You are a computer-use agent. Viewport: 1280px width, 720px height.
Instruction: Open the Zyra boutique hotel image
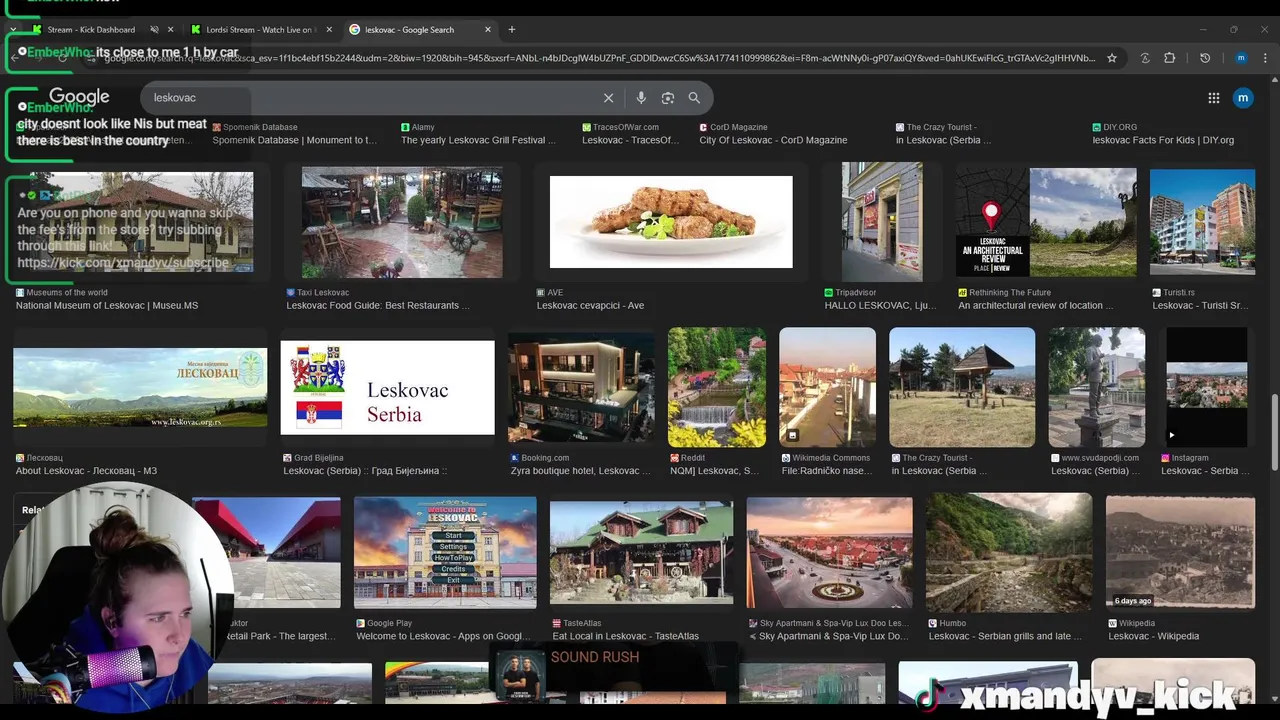coord(581,387)
